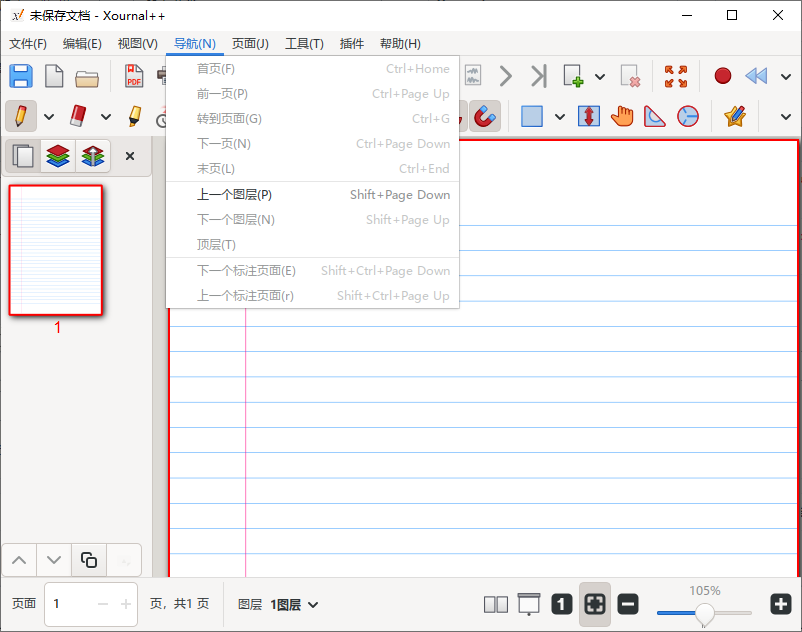Click the zoom level slider
The width and height of the screenshot is (802, 632).
pos(704,612)
